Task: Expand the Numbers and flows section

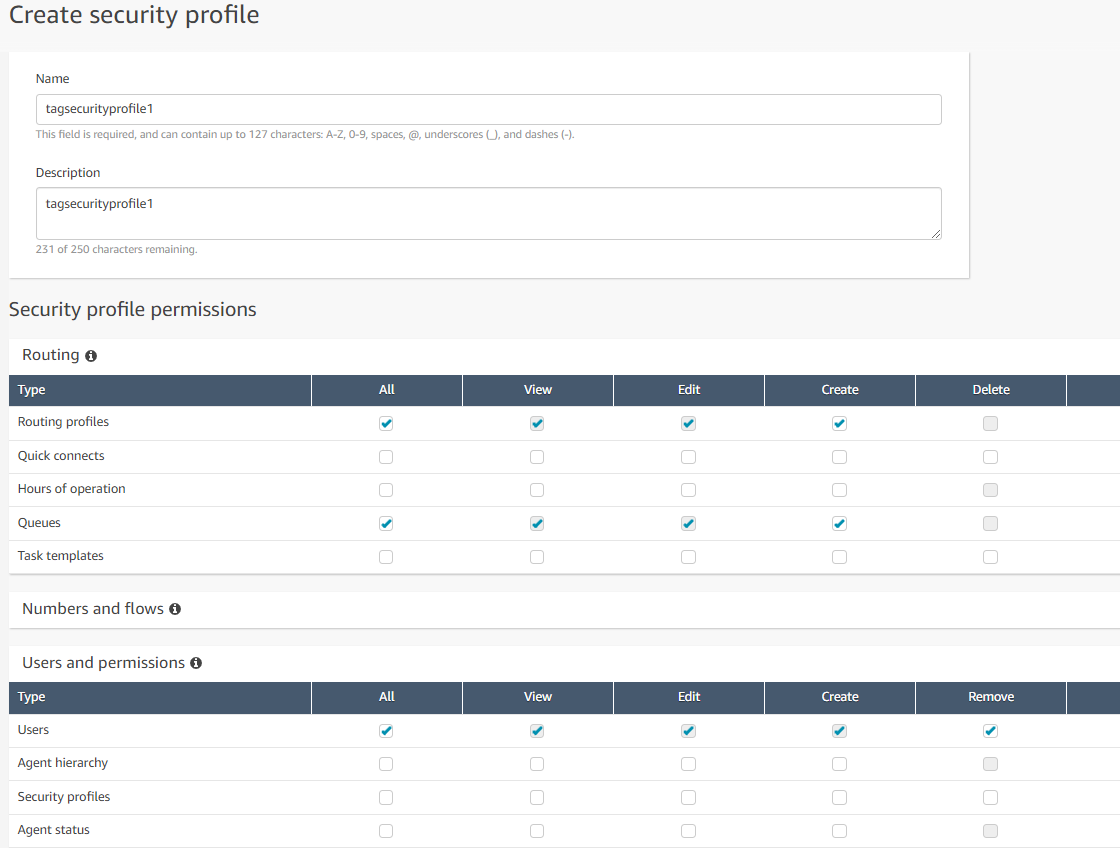Action: (564, 609)
